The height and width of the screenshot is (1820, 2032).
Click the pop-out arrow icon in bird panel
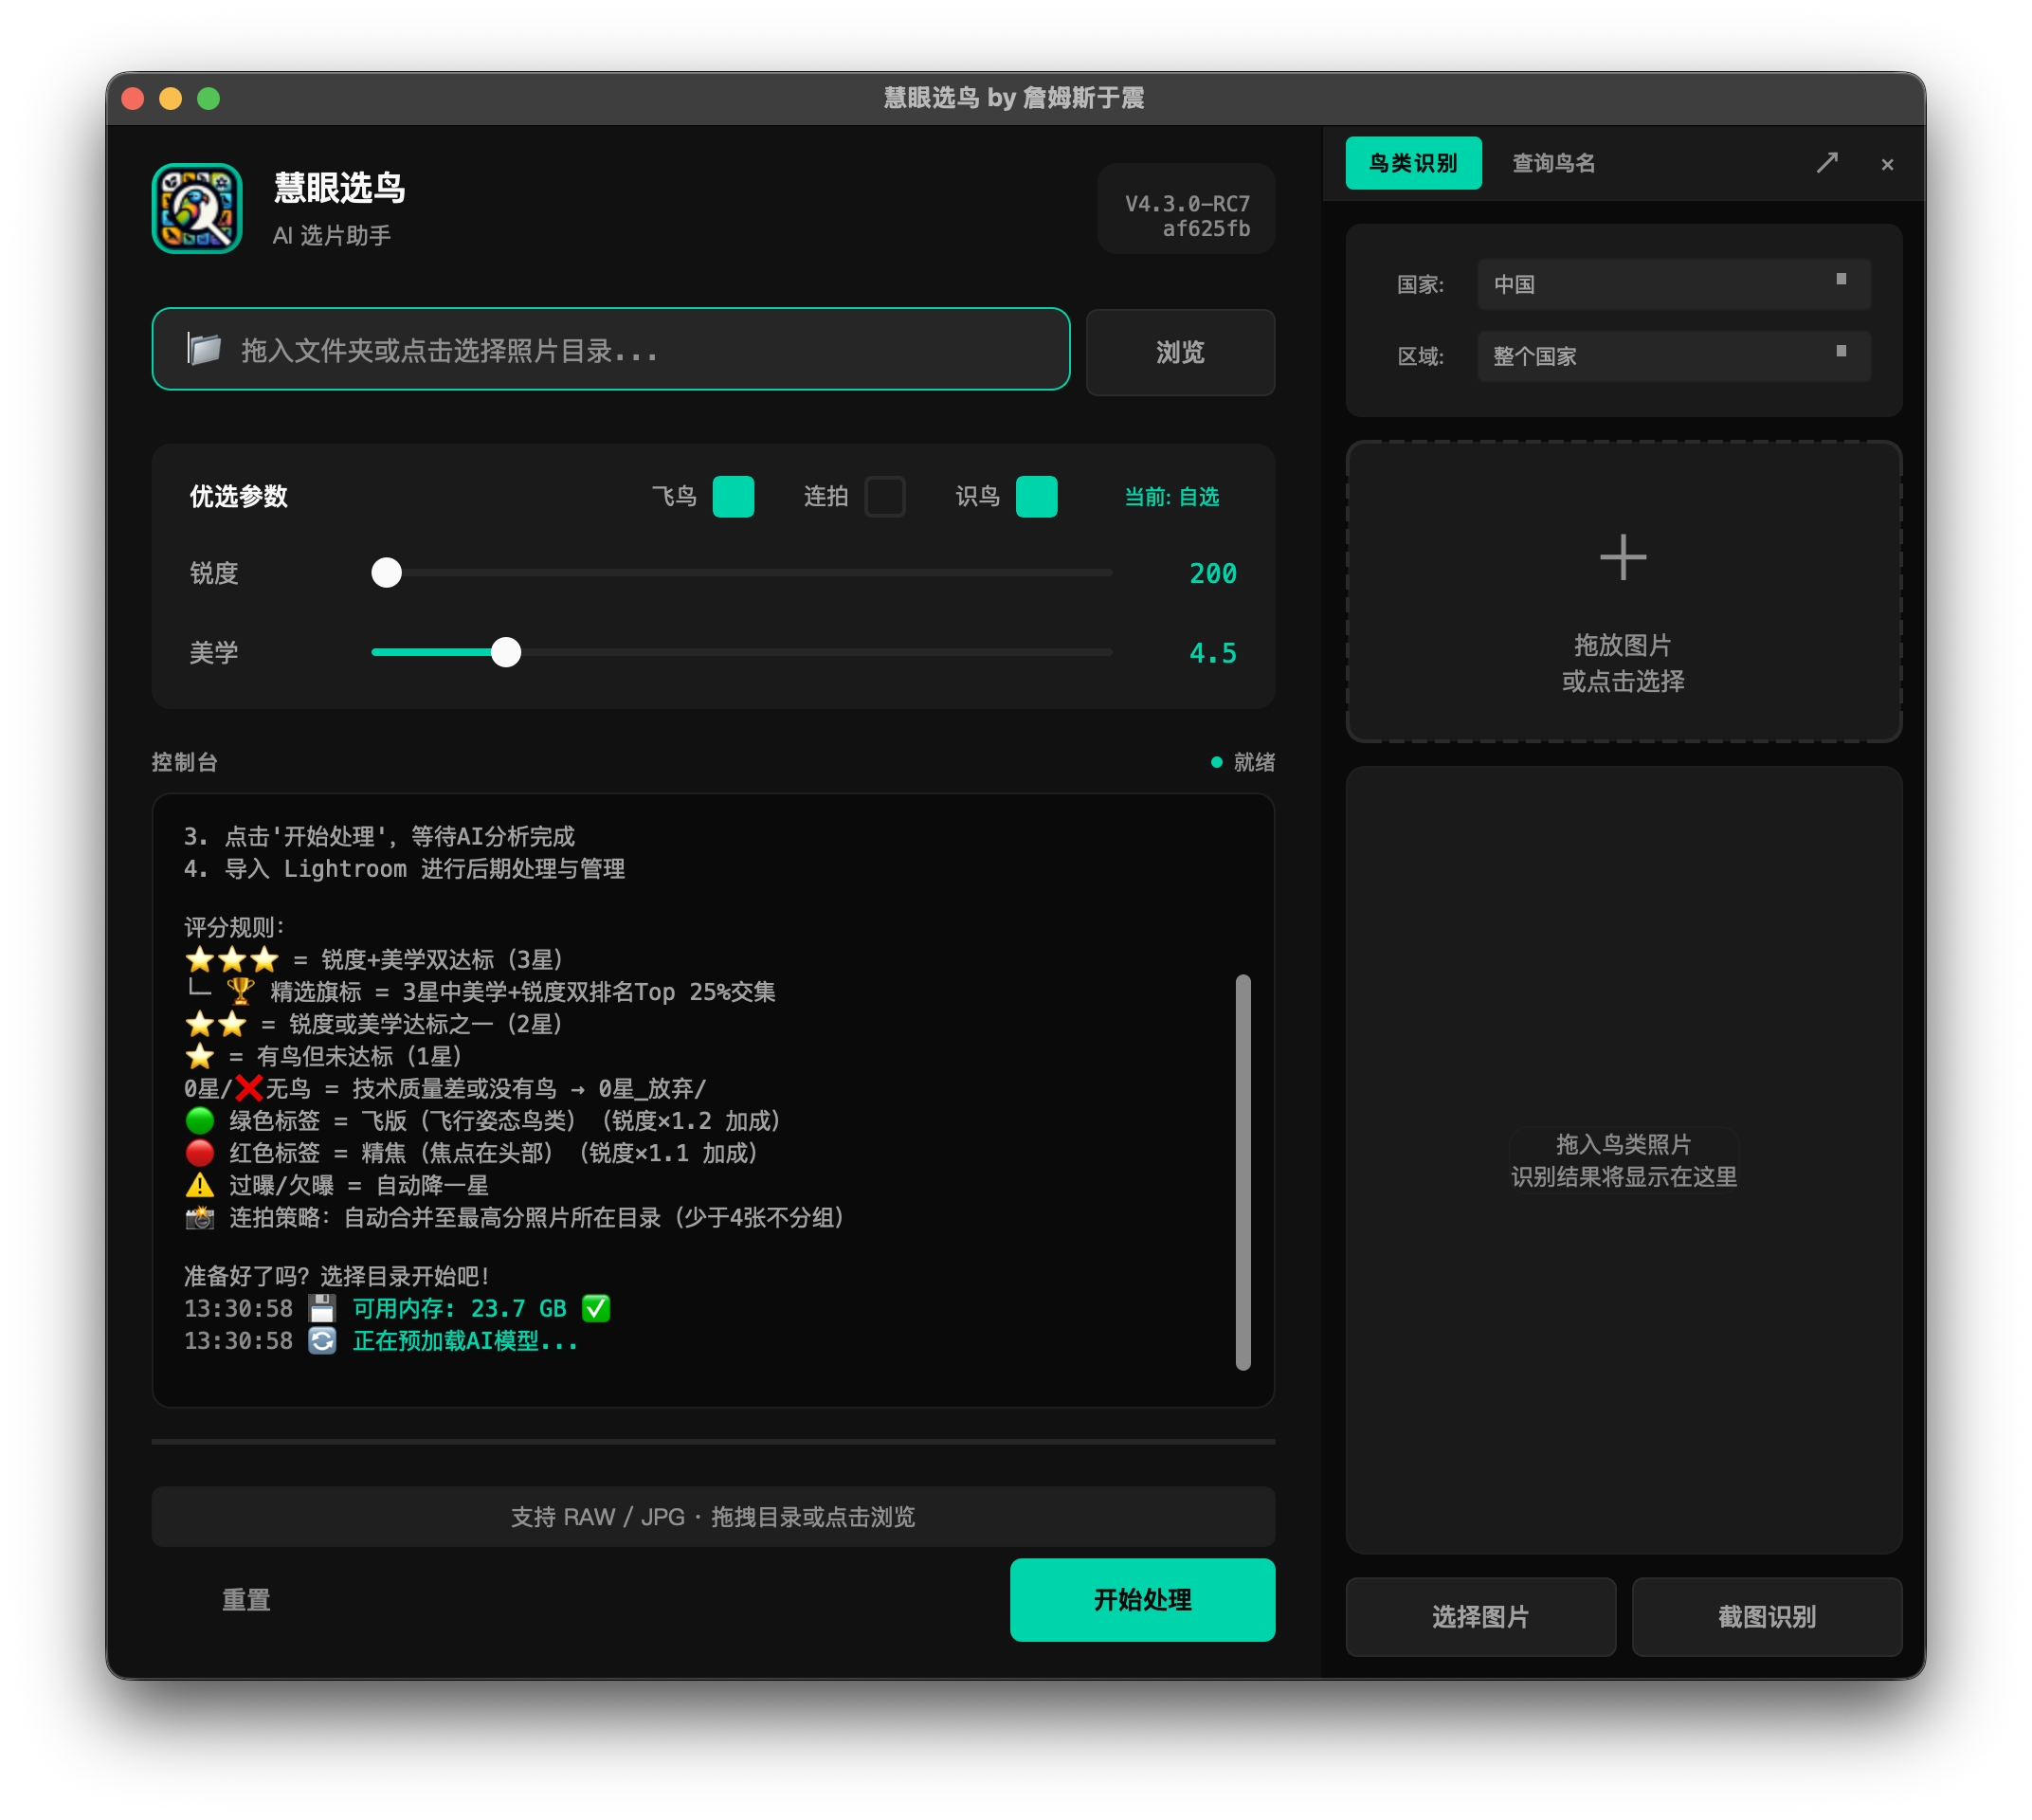[1827, 163]
